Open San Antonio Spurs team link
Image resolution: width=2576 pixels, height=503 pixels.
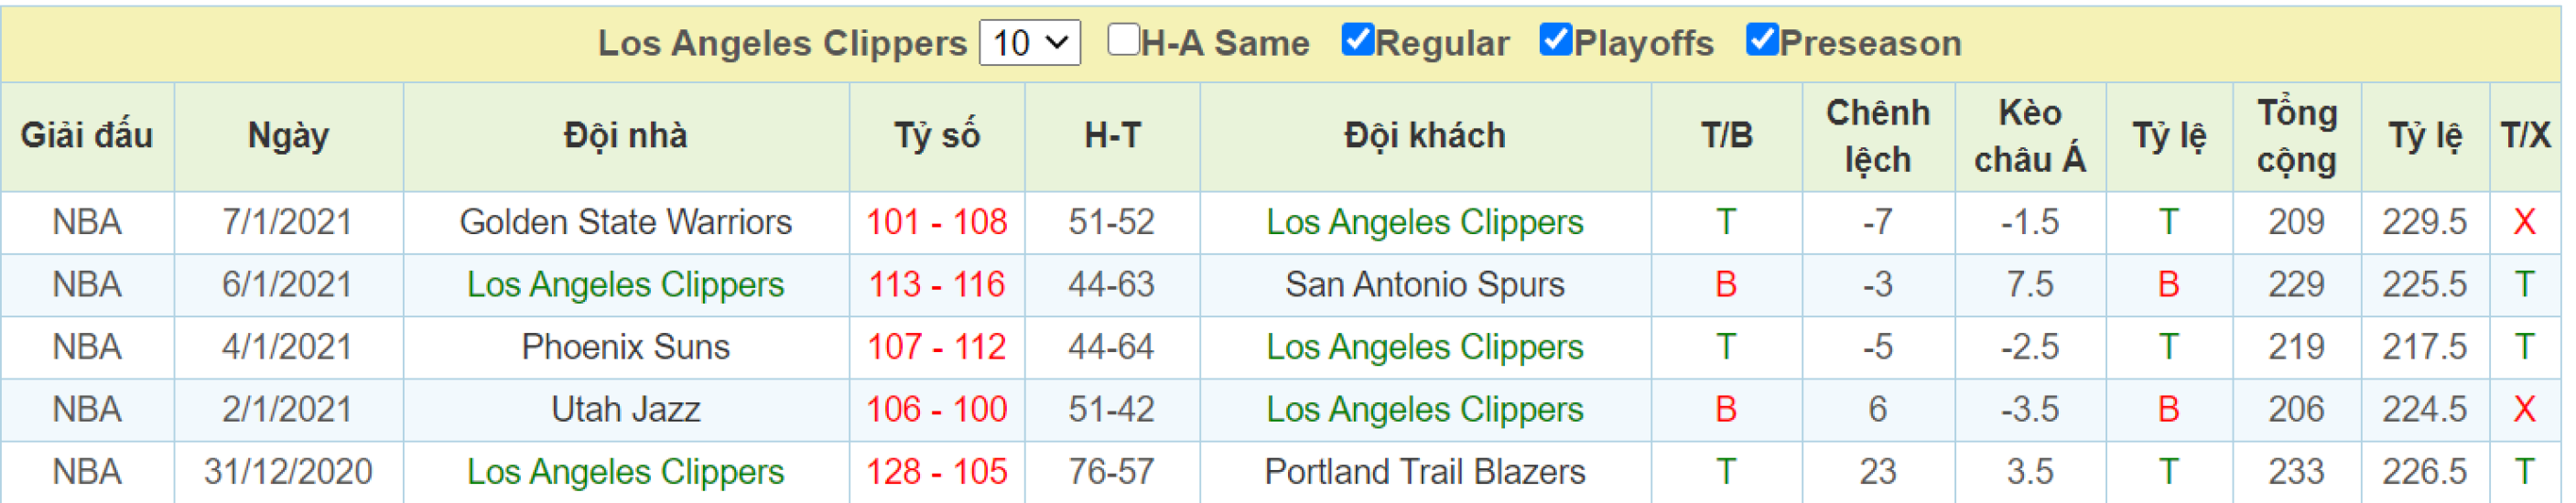point(1424,285)
